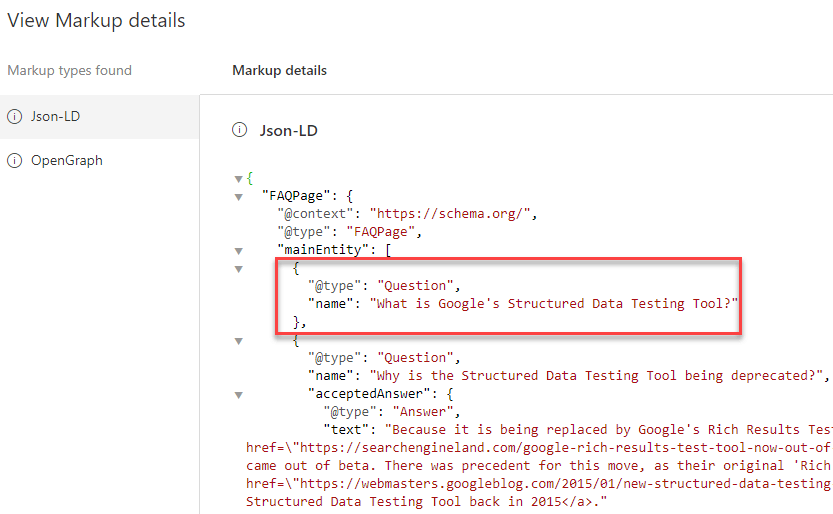
Task: Click the "Markup types found" label
Action: pyautogui.click(x=70, y=71)
